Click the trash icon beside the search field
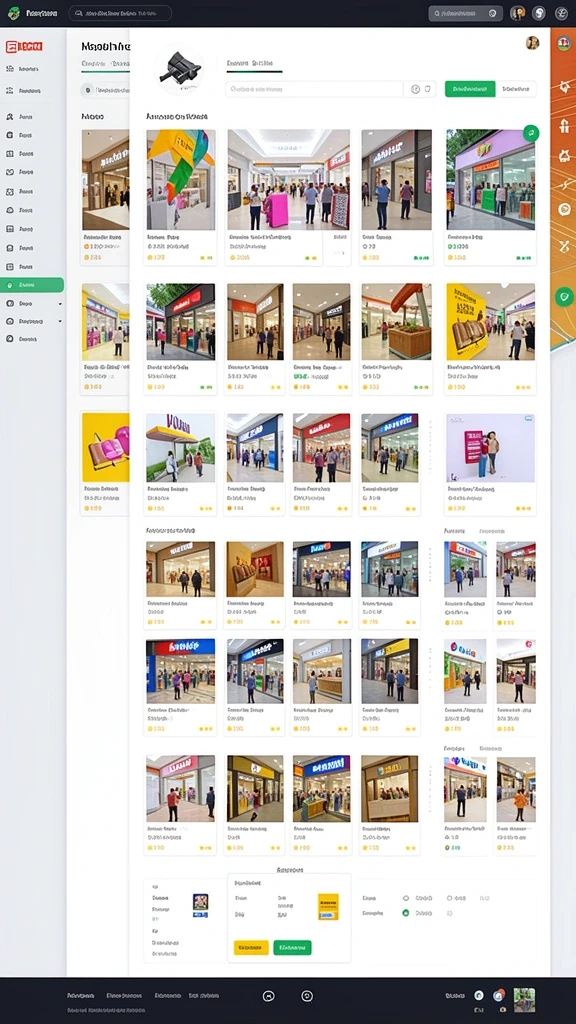 (428, 89)
